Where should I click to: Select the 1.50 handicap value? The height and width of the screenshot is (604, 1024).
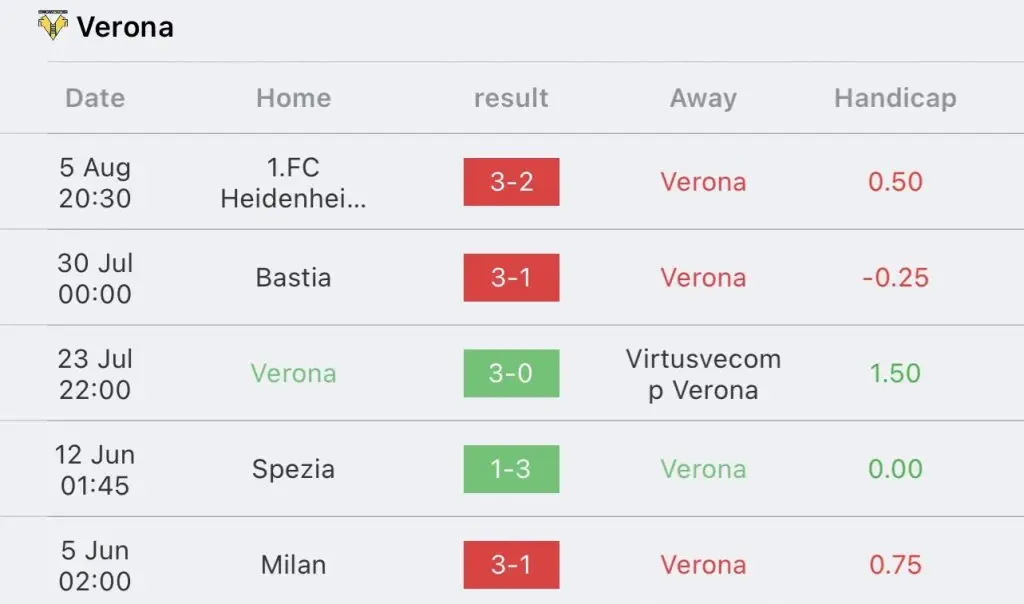click(x=895, y=374)
